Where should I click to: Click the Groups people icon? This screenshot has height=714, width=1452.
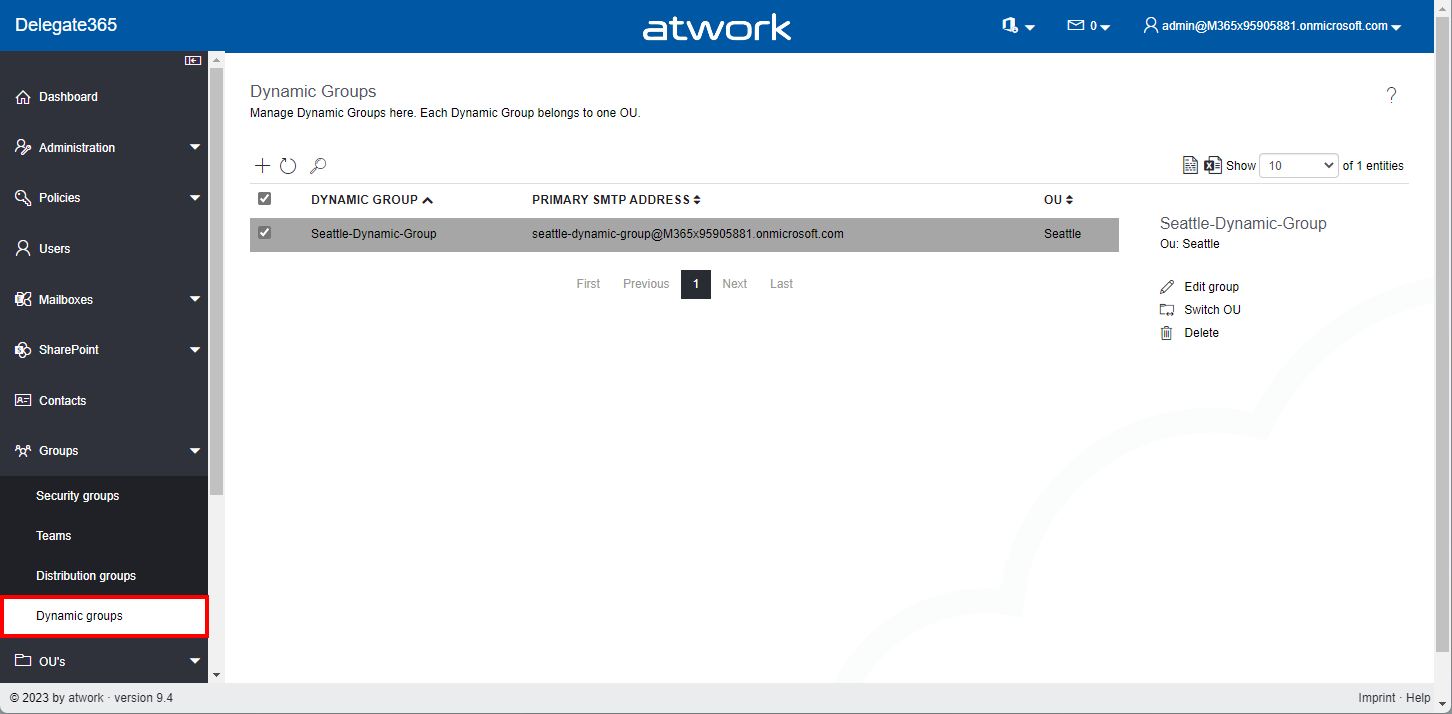(24, 451)
